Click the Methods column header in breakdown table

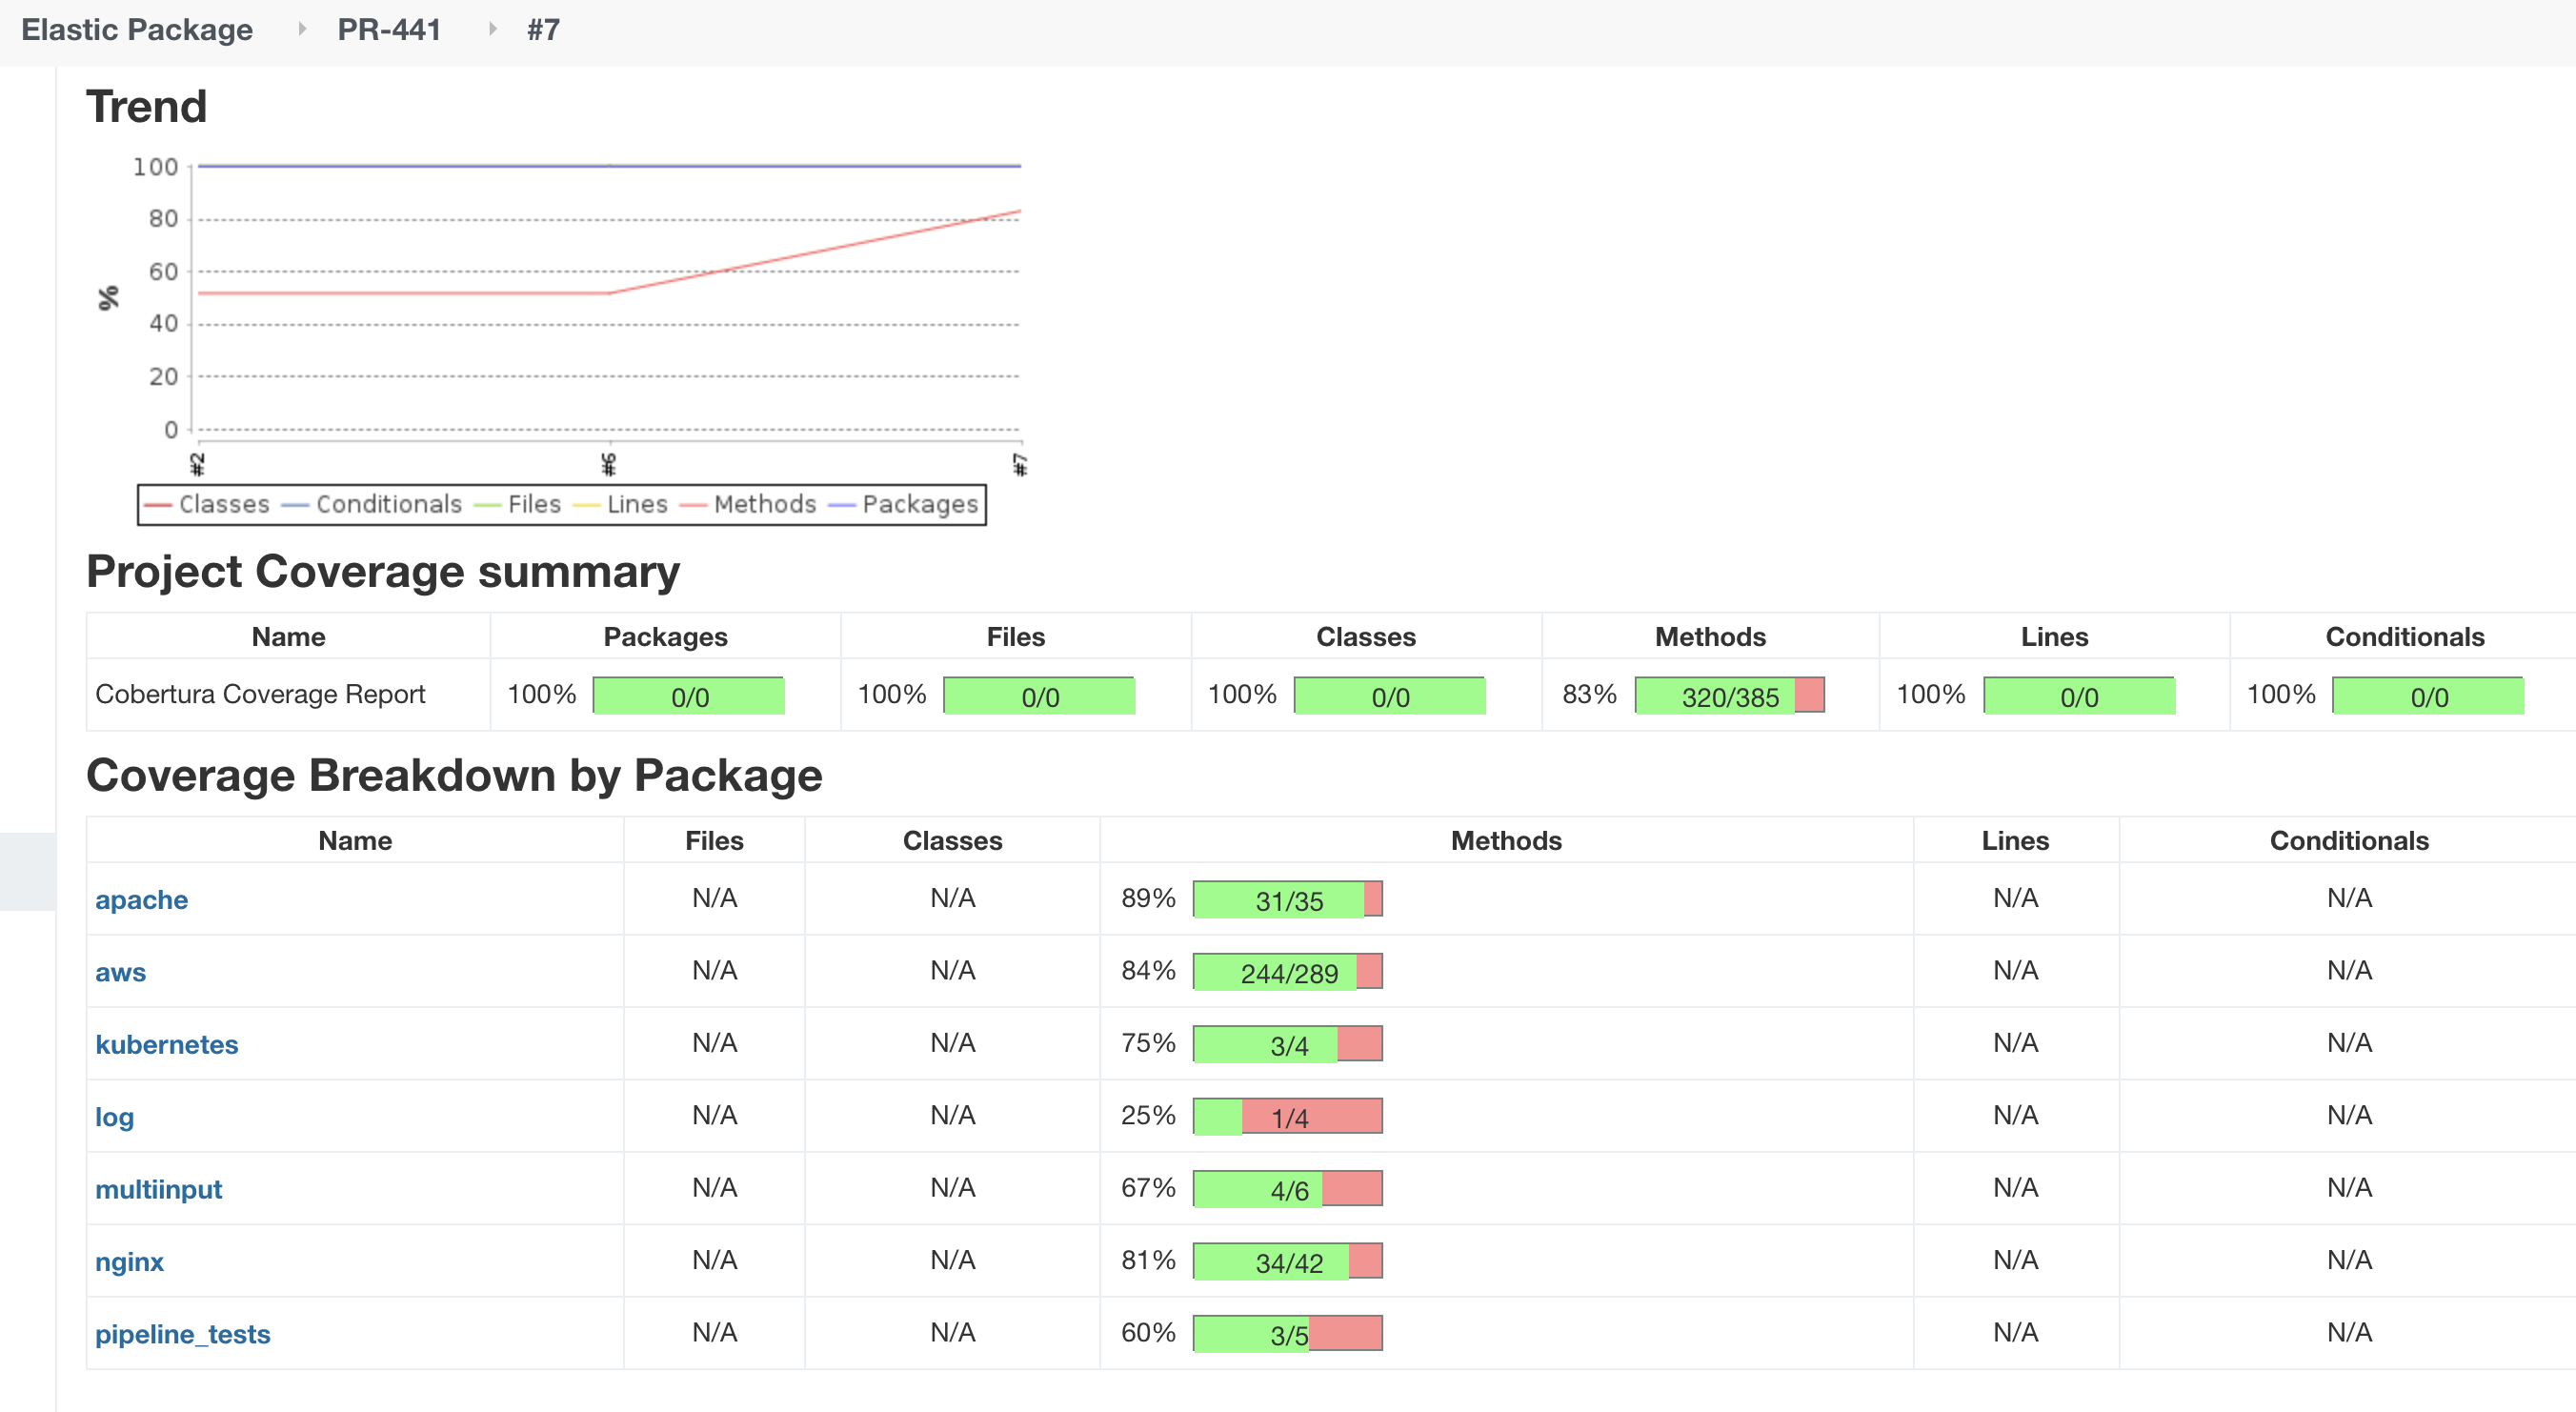coord(1505,840)
